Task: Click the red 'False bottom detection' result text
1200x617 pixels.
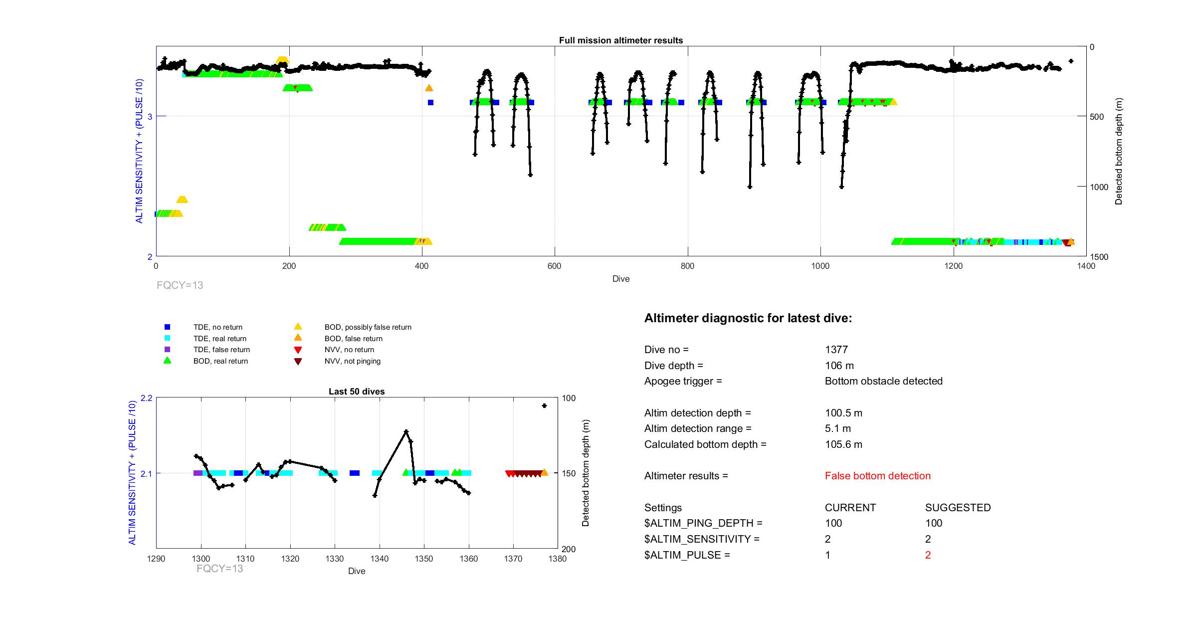Action: [x=877, y=476]
